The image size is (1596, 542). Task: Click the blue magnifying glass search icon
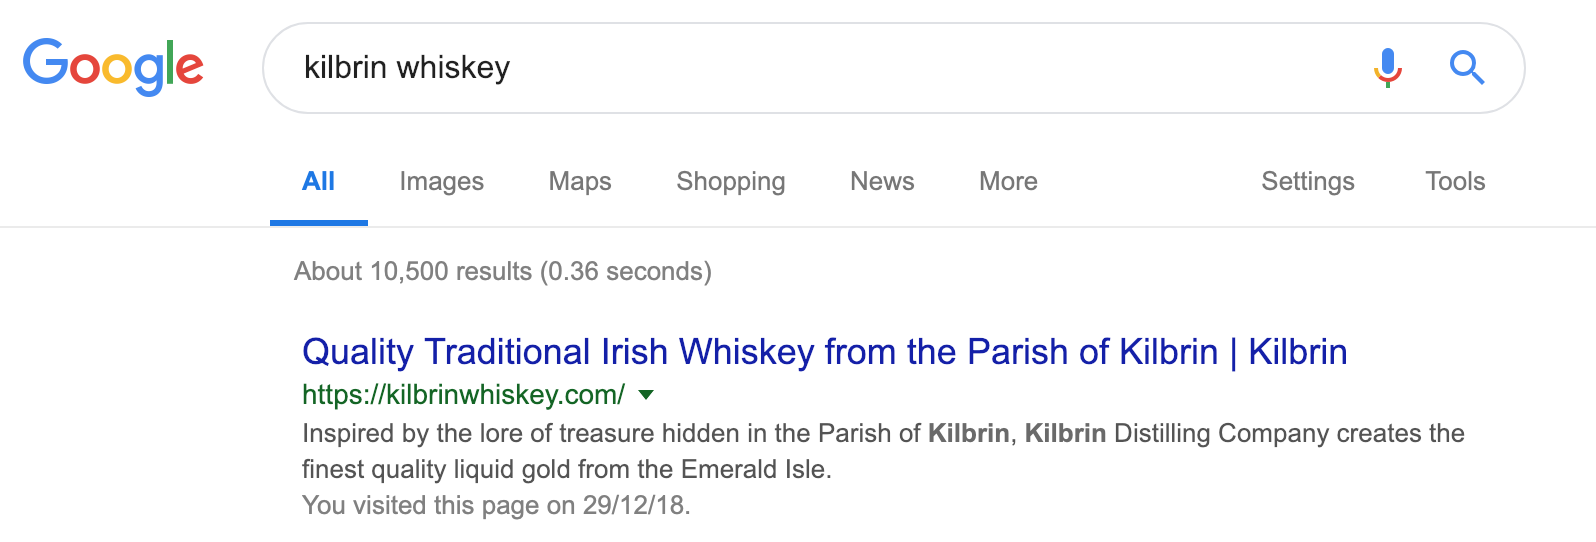(1466, 67)
